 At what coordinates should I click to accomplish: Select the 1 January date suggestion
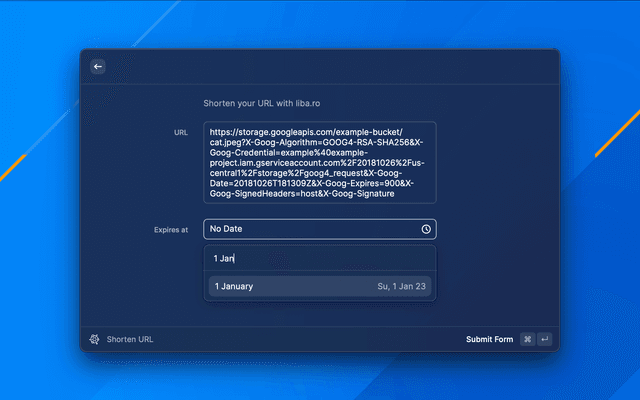(x=234, y=286)
